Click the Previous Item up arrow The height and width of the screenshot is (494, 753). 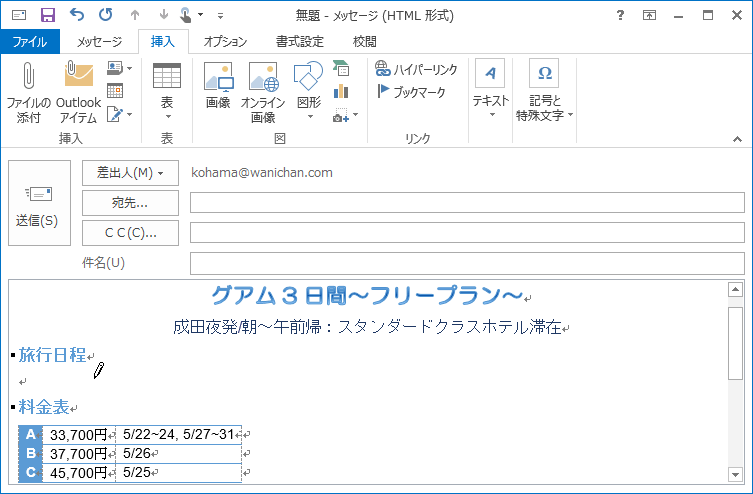(x=135, y=15)
